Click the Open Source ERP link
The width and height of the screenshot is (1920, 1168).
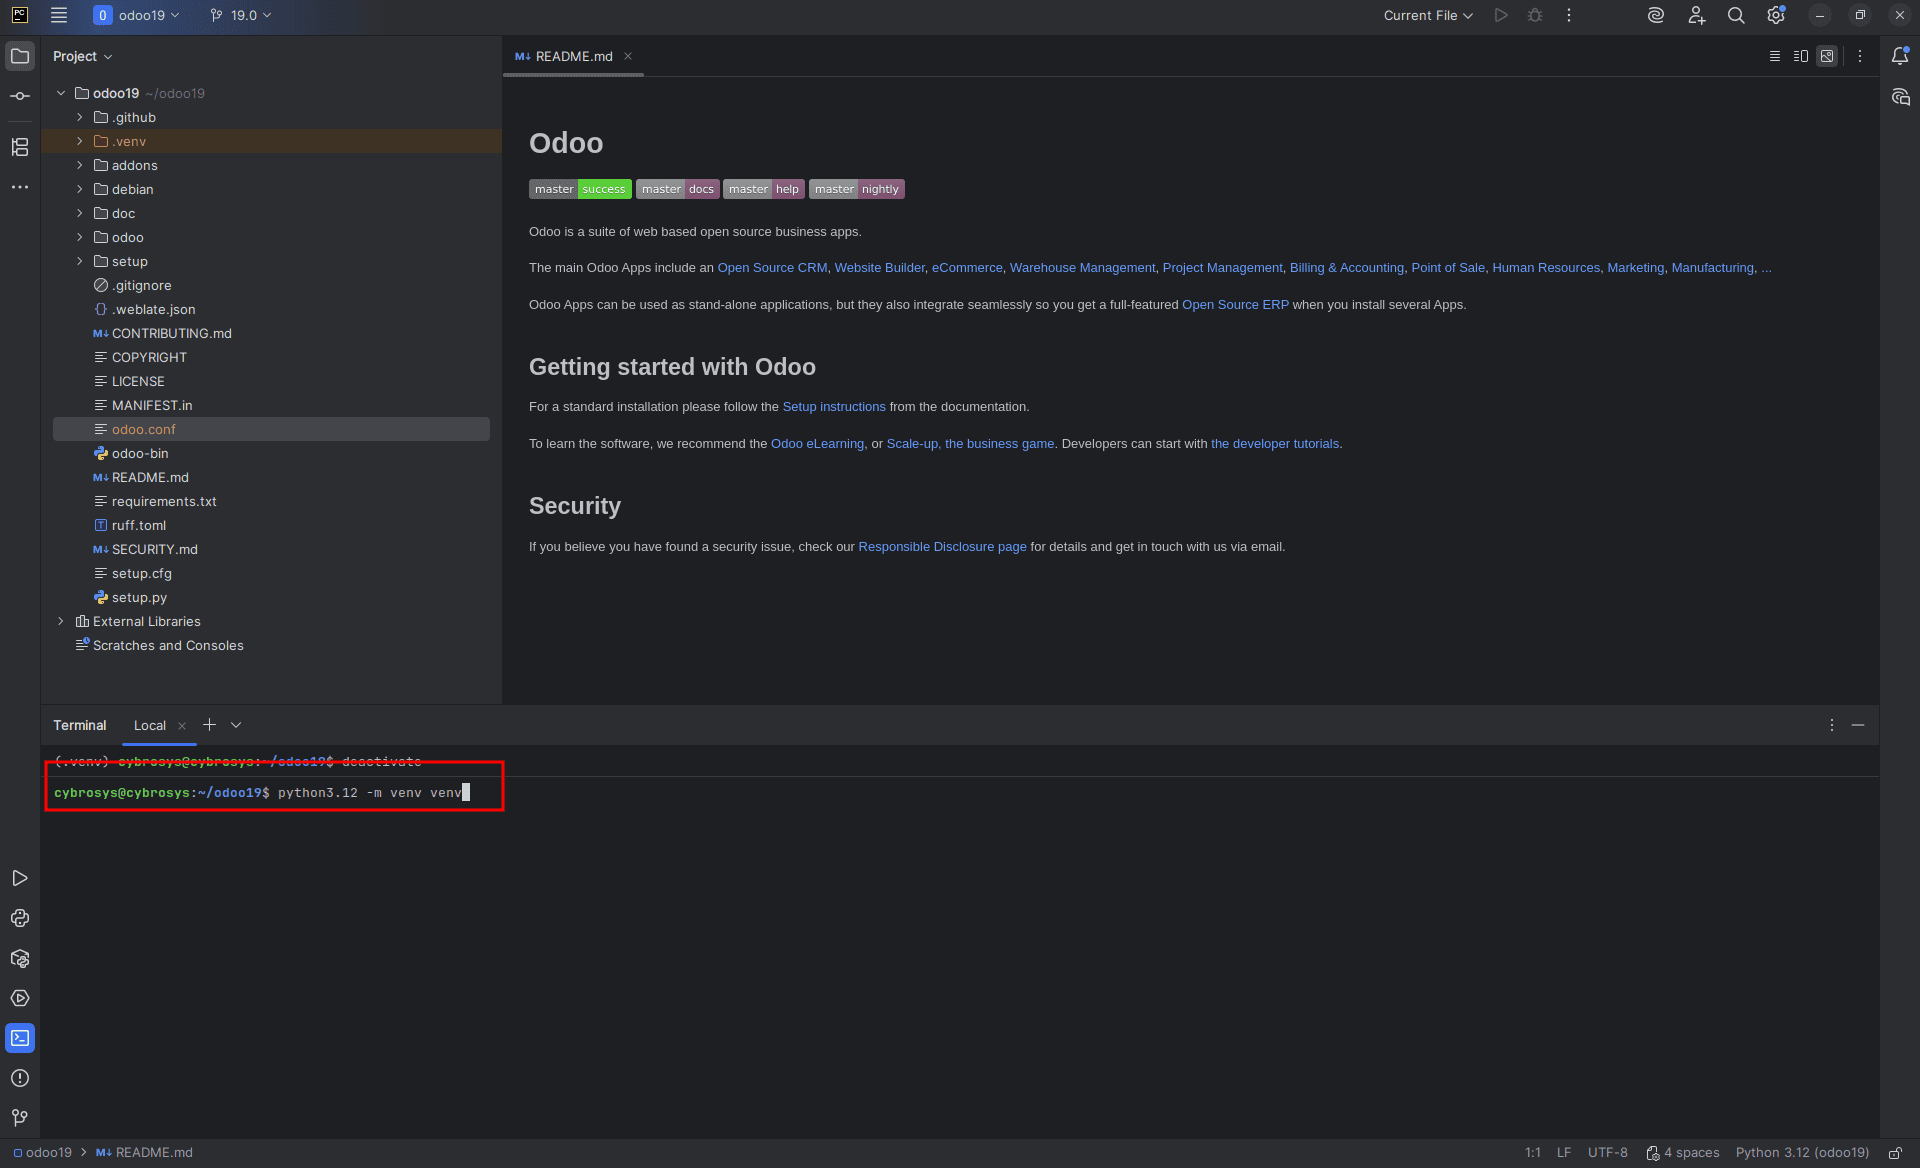1235,305
